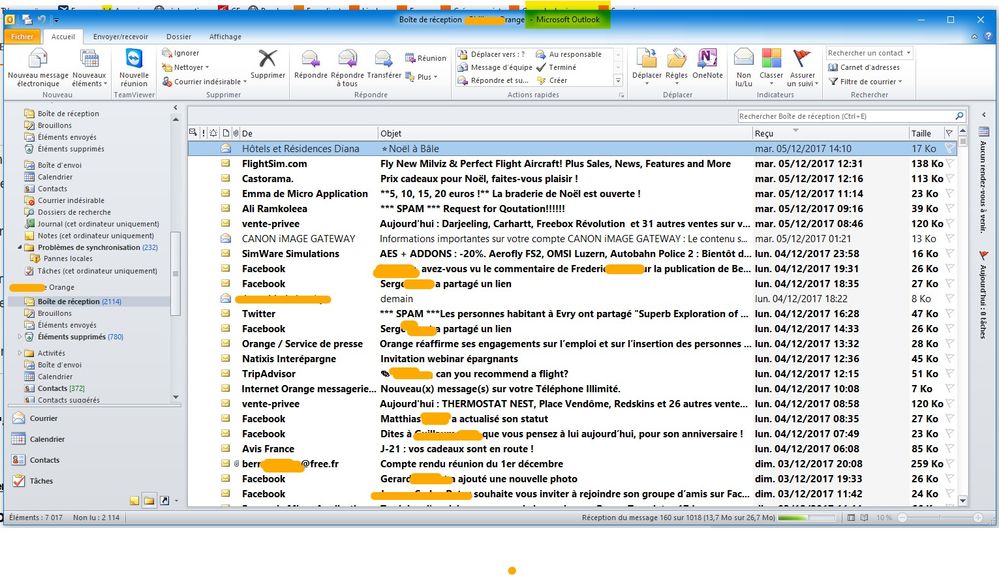
Task: Click the Rechercher Boîte de réception field
Action: pos(843,116)
